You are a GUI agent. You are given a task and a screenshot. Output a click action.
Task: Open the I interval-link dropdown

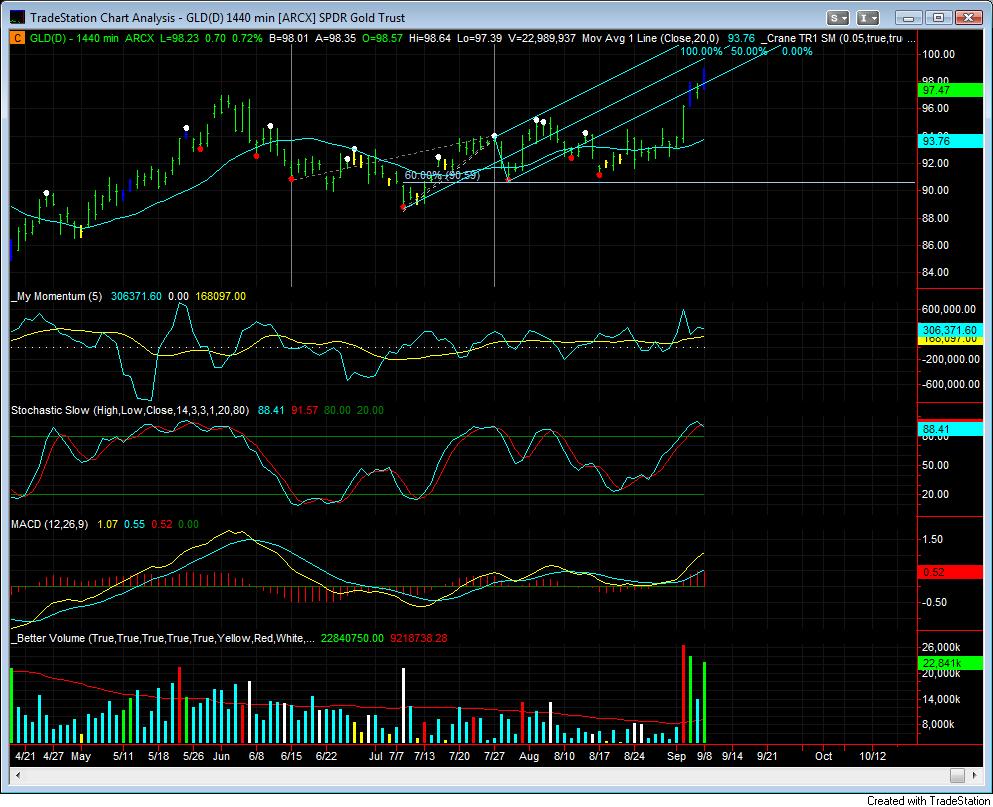(869, 18)
